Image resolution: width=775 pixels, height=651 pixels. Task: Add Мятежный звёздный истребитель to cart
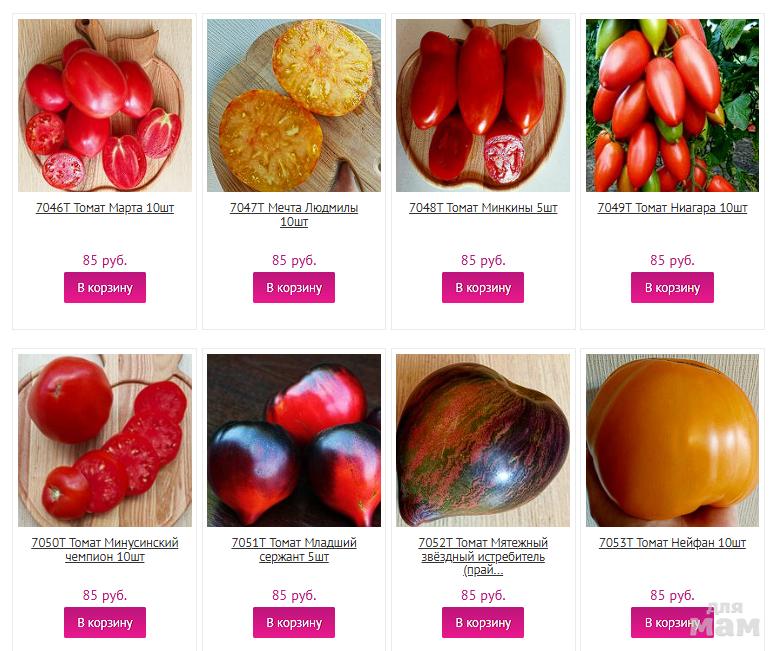(x=483, y=622)
